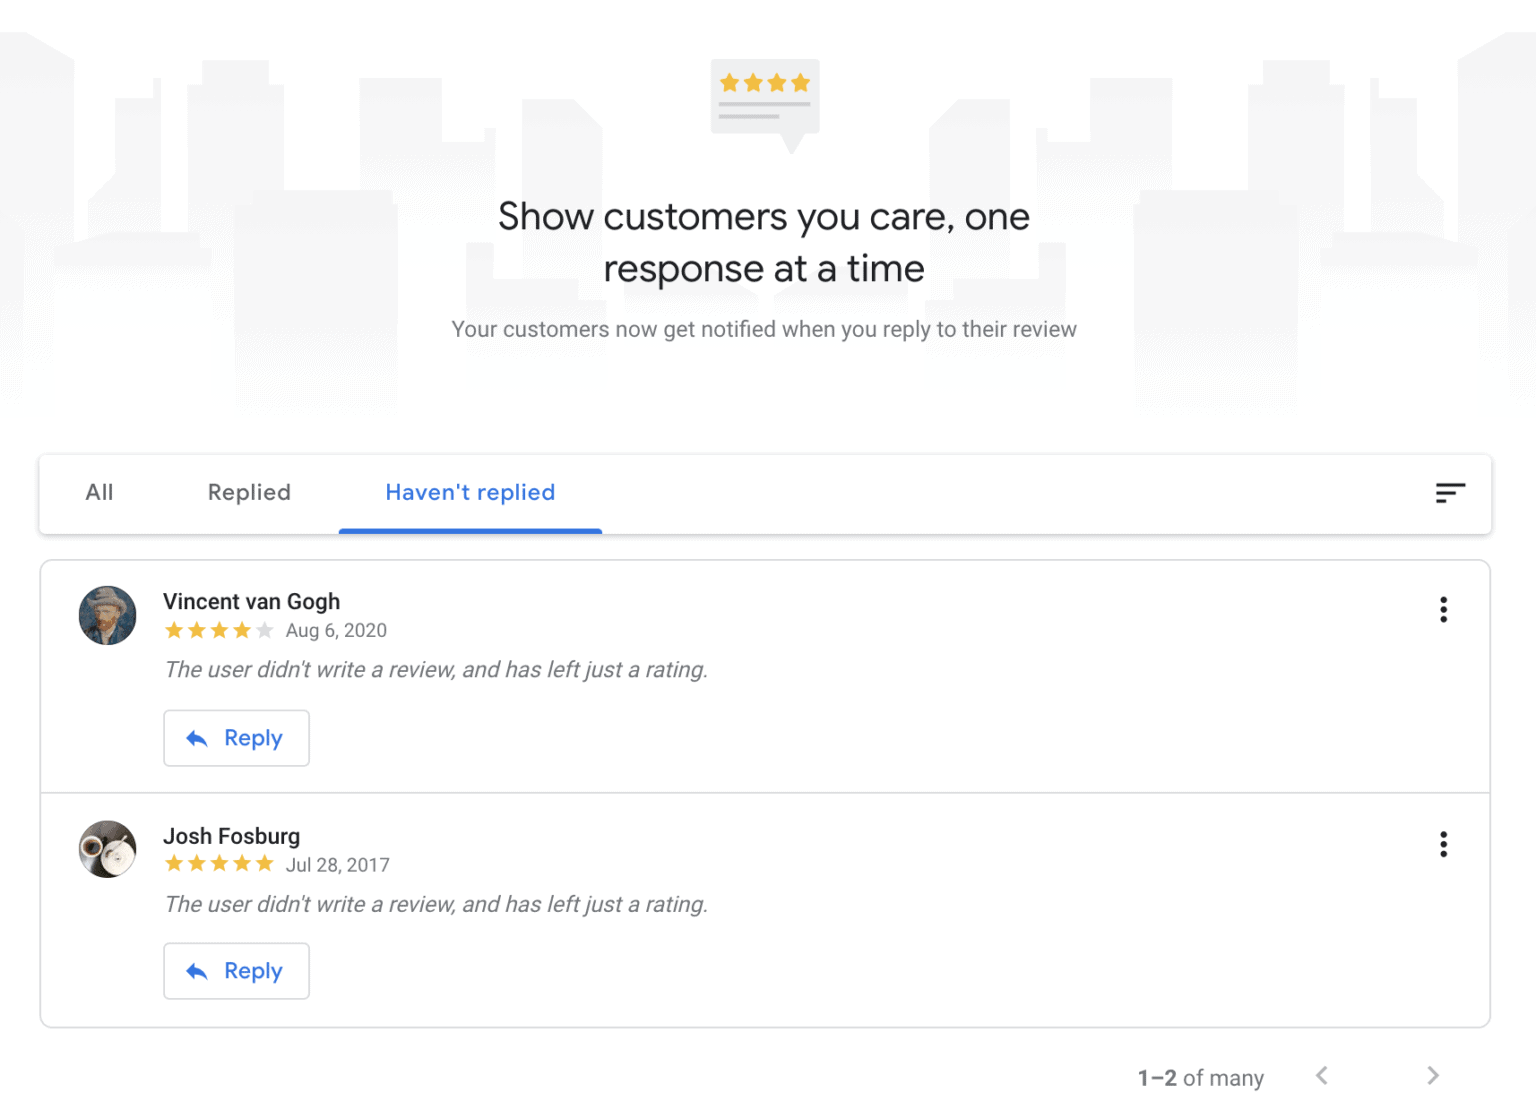The image size is (1536, 1118).
Task: Open the Haven't replied tab
Action: pos(470,493)
